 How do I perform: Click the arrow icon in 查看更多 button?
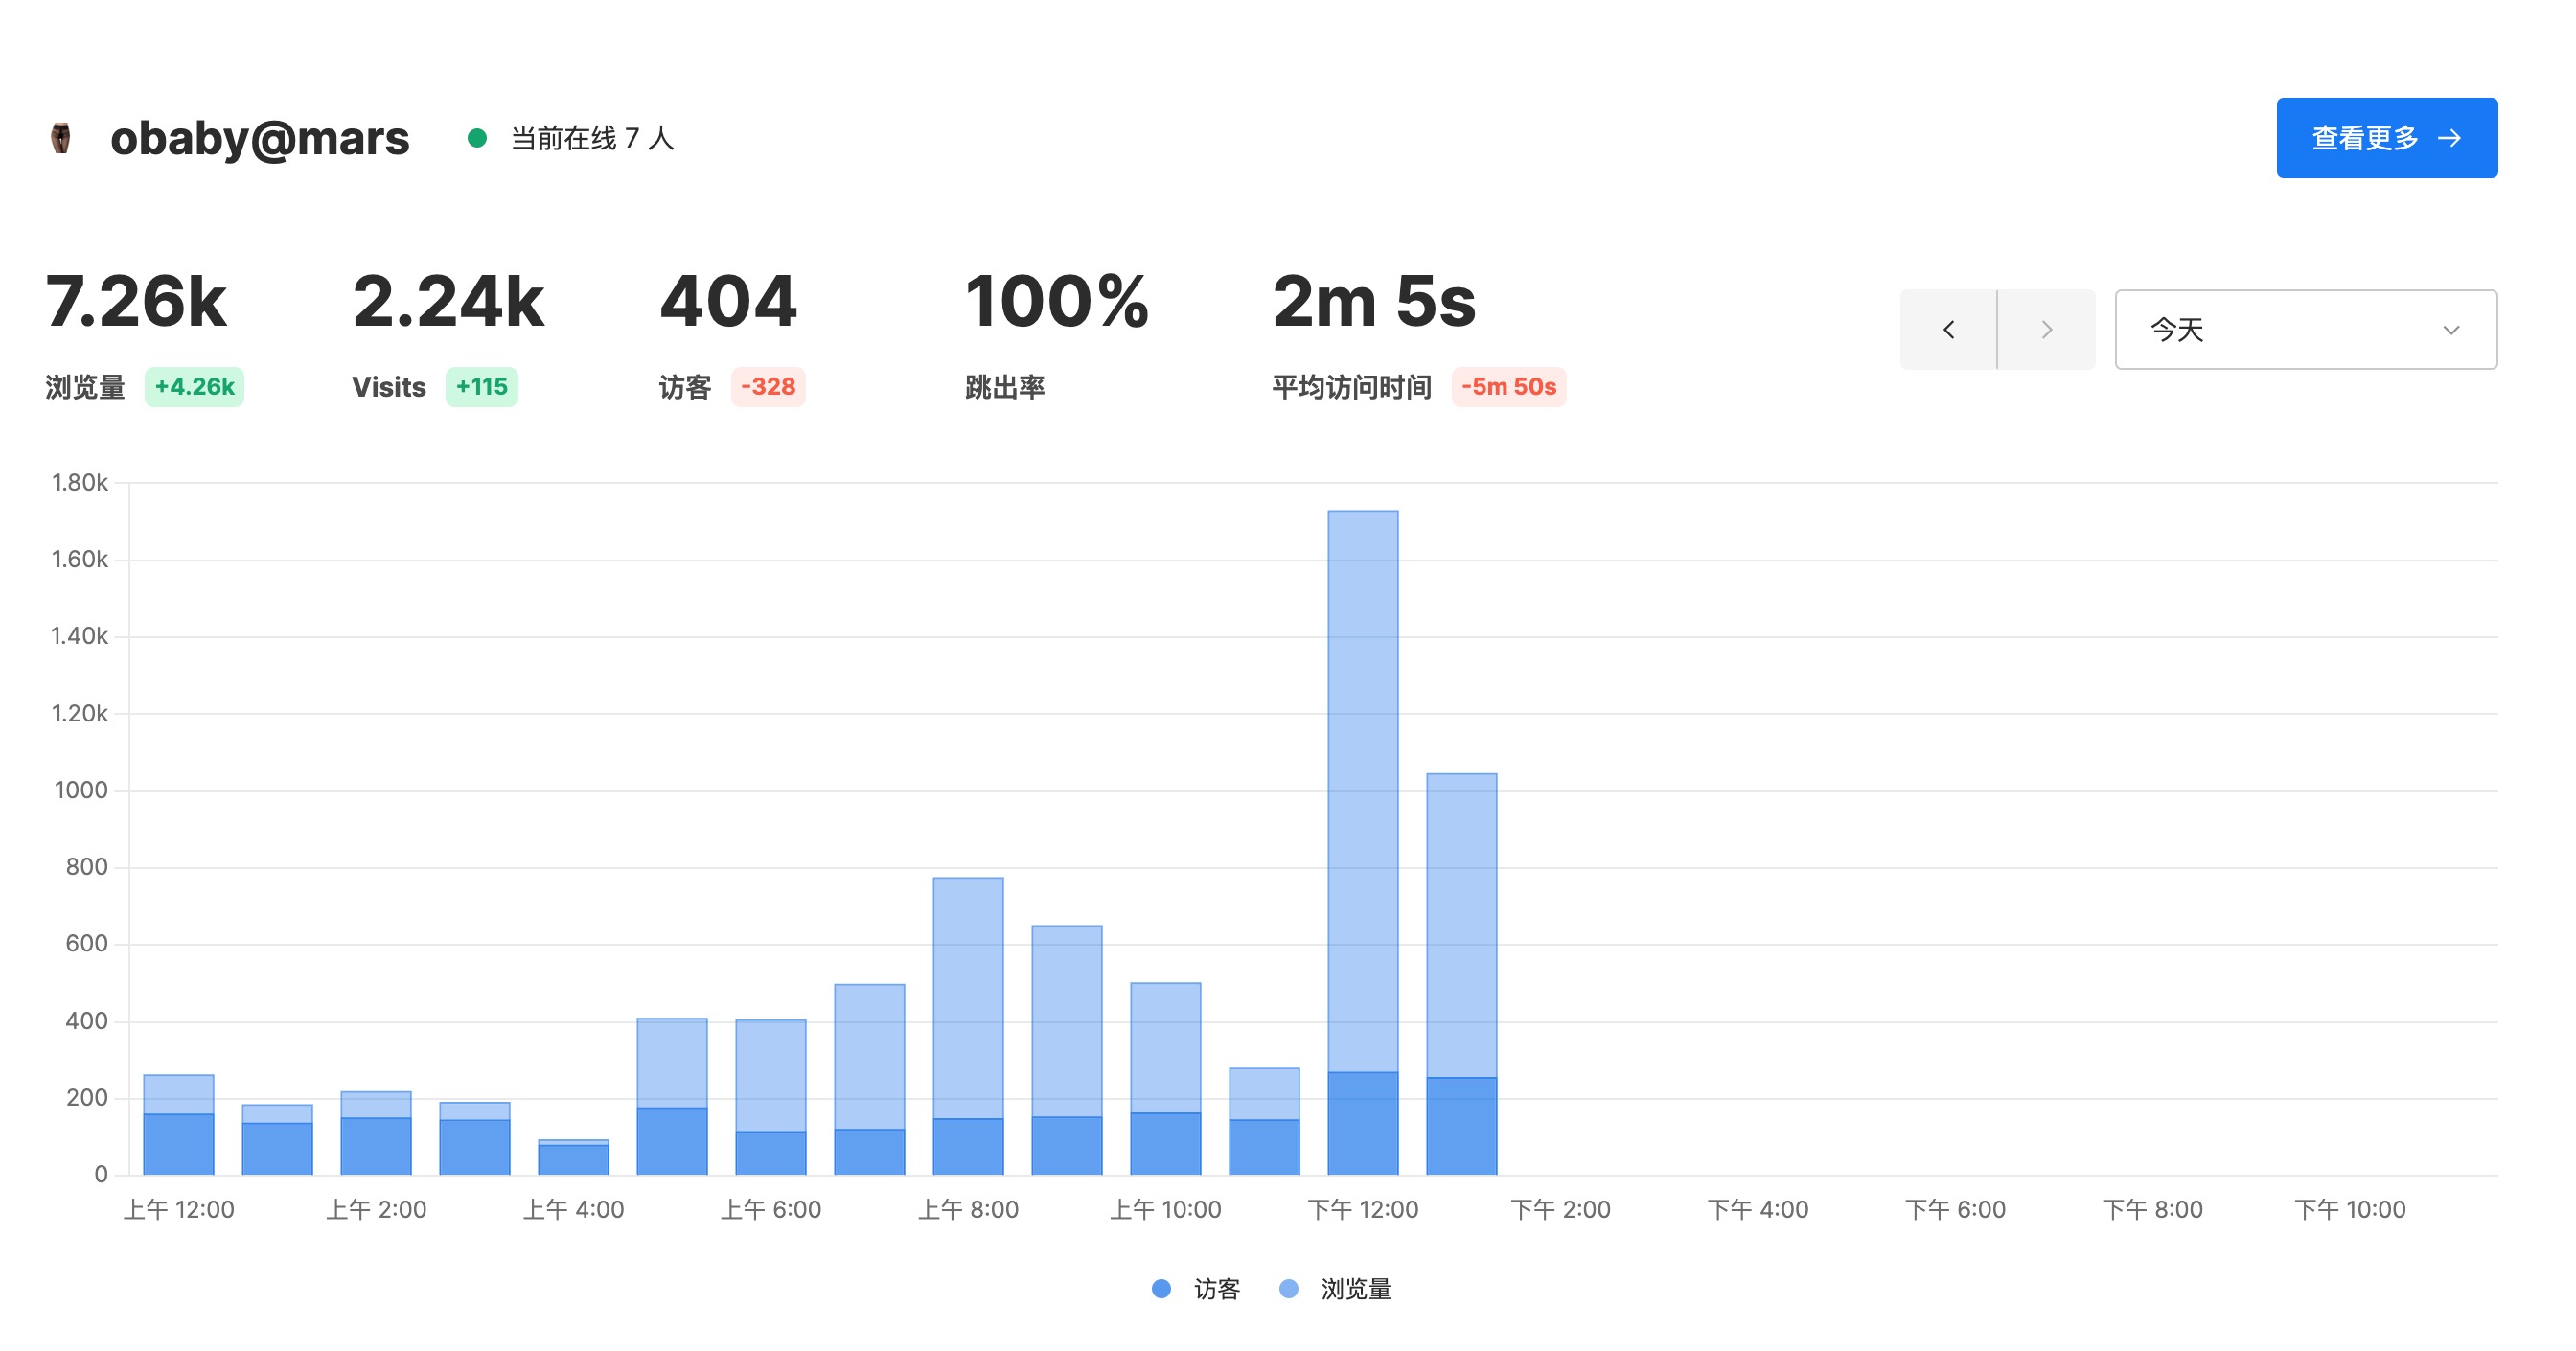(x=2450, y=138)
